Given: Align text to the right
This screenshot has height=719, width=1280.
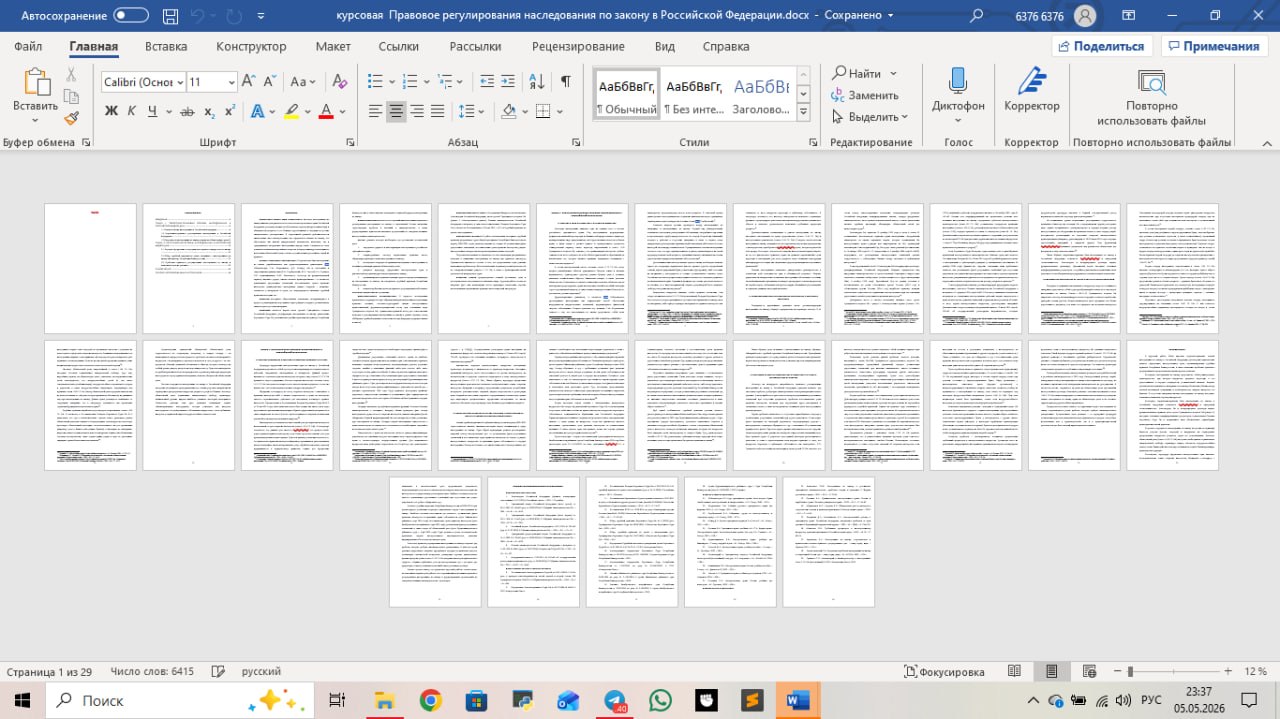Looking at the screenshot, I should click(x=417, y=112).
